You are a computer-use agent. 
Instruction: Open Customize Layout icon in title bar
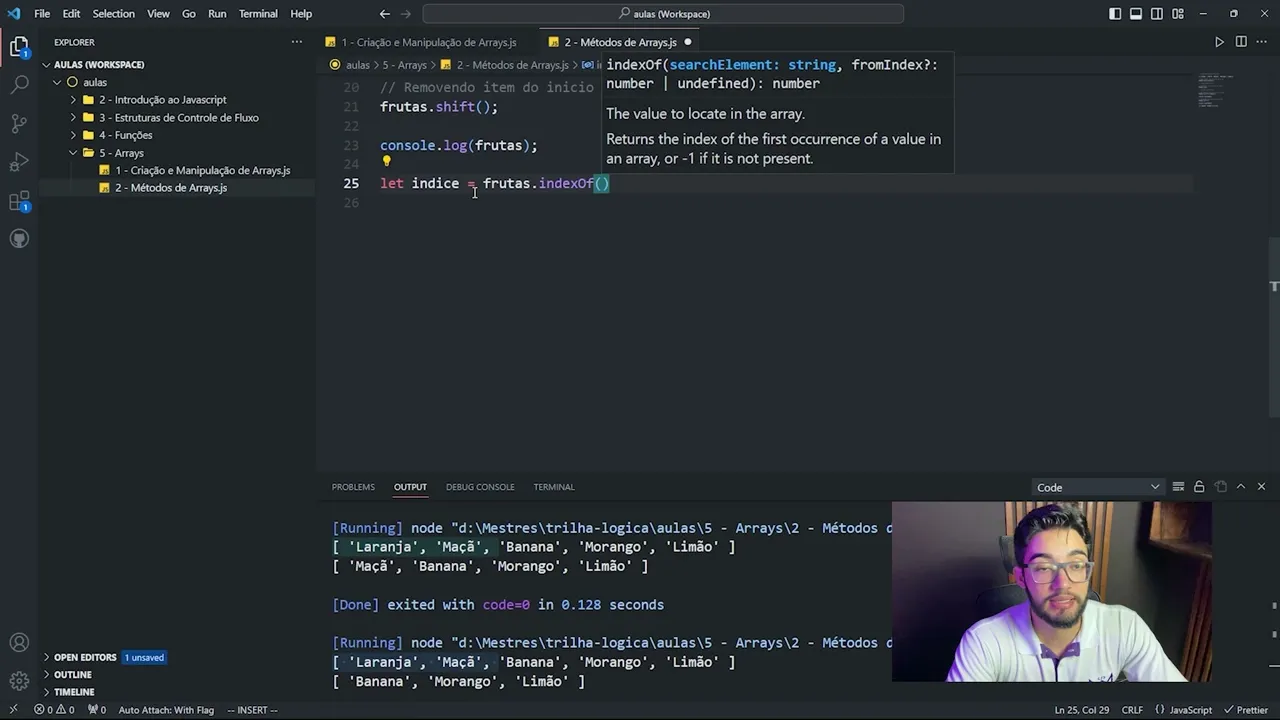click(1178, 14)
